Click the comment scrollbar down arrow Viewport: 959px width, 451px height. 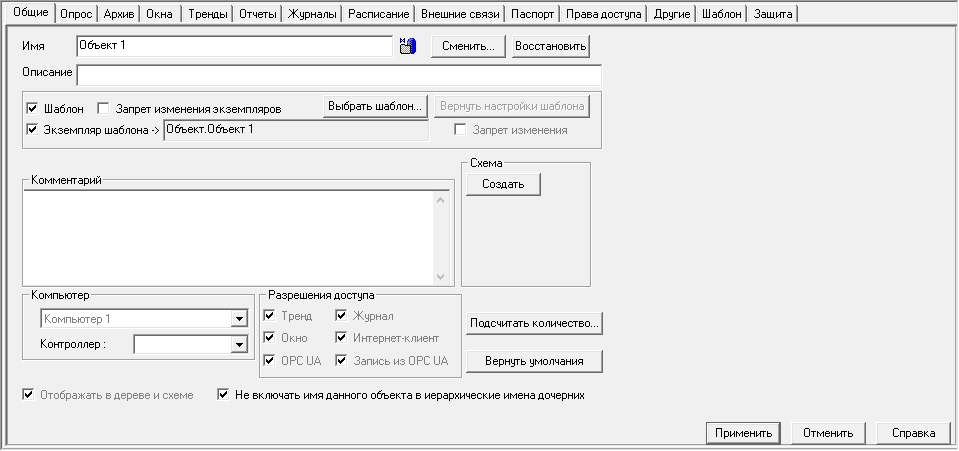pos(441,277)
